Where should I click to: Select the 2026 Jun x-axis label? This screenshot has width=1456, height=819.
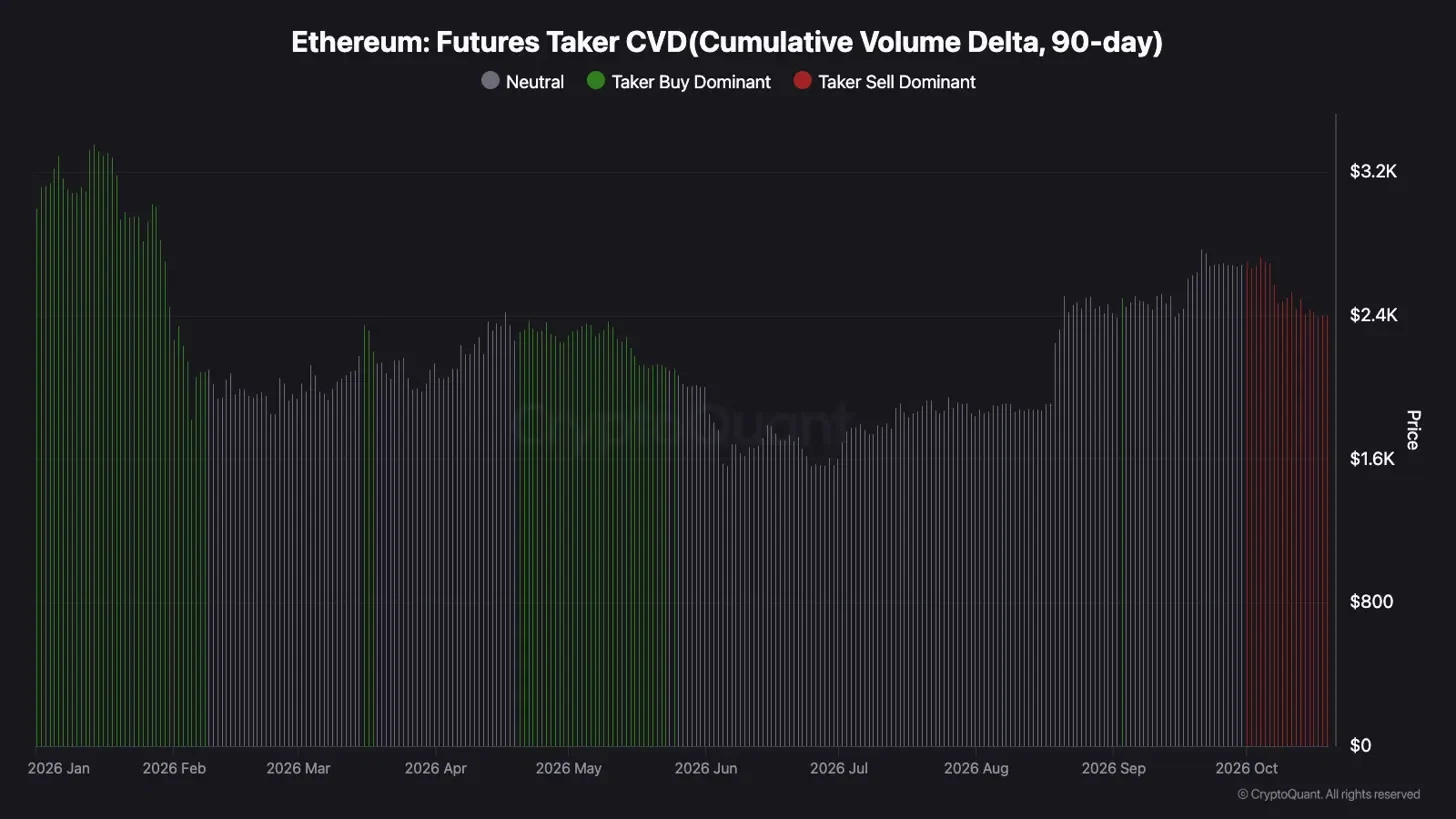tap(706, 768)
